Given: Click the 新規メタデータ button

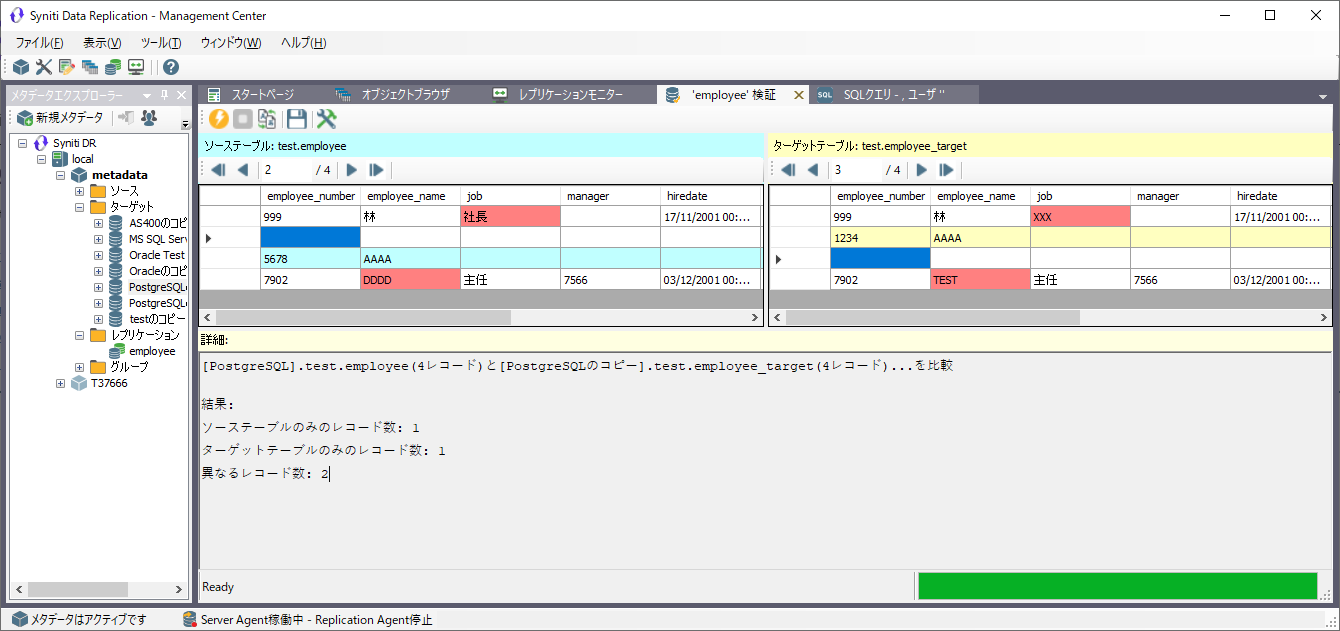Looking at the screenshot, I should point(60,118).
